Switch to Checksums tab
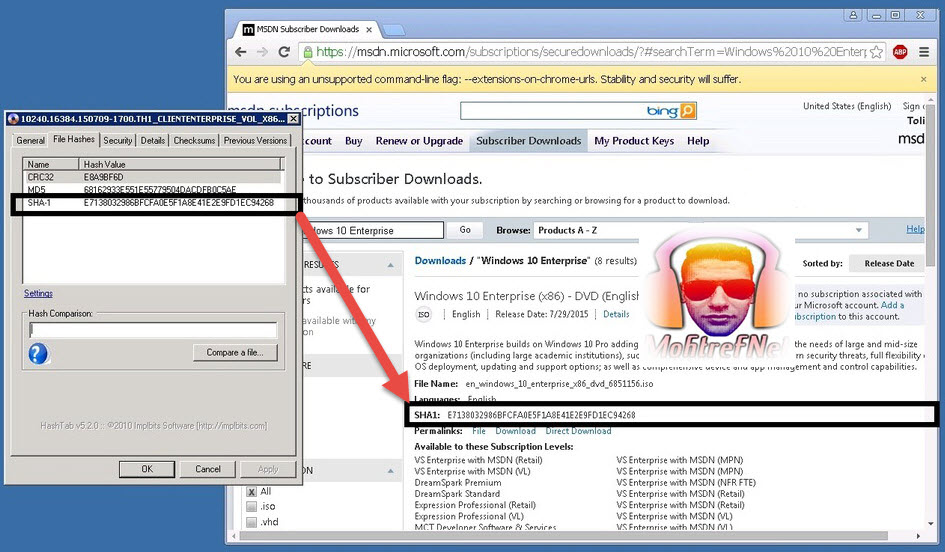This screenshot has height=552, width=945. pos(194,140)
